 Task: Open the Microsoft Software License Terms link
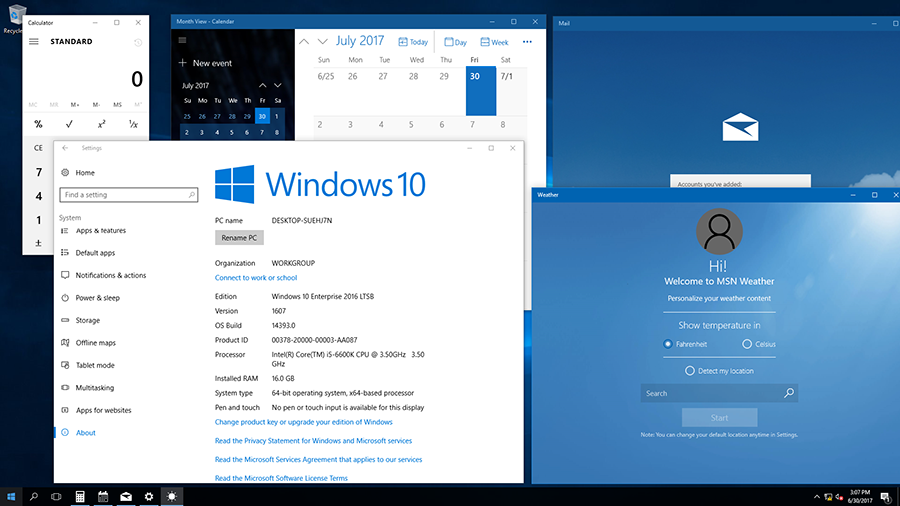[281, 478]
